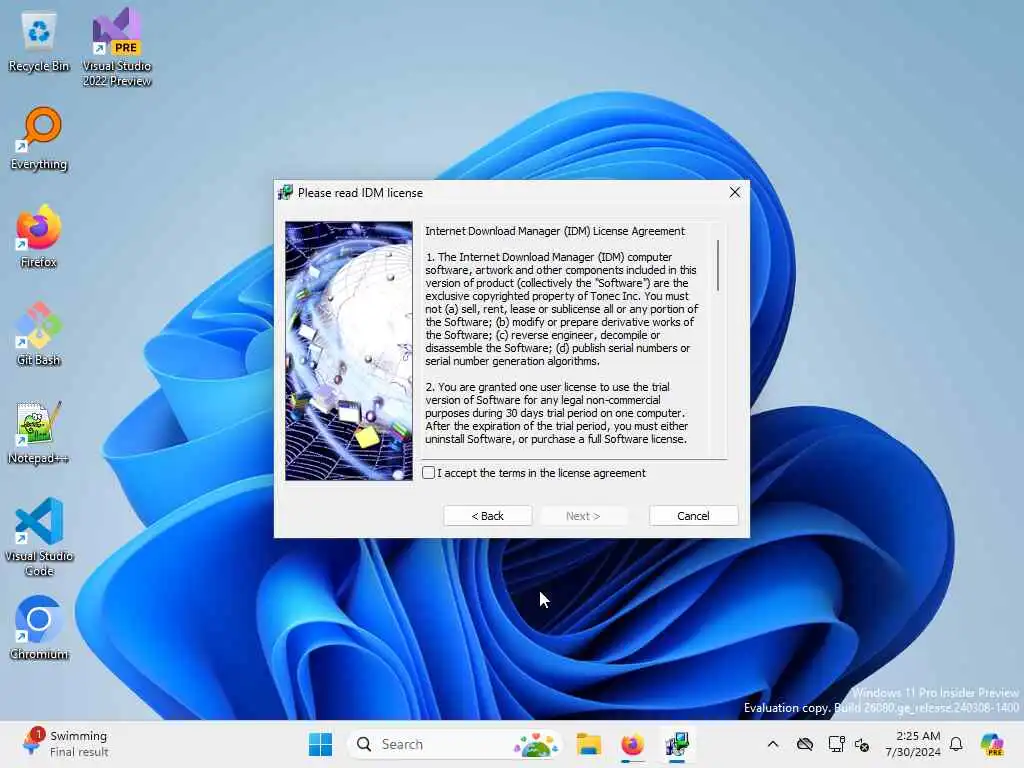Open the Recycle Bin desktop icon
This screenshot has height=768, width=1024.
click(39, 42)
